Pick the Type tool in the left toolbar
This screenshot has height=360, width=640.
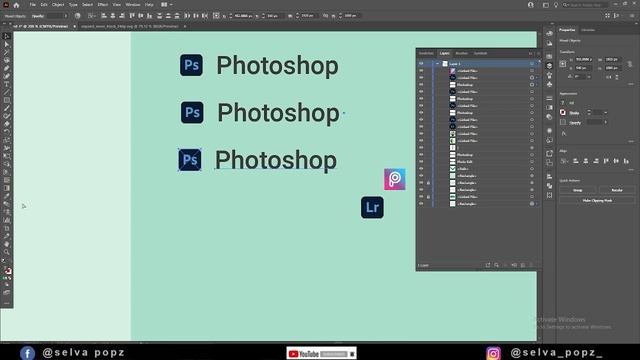7,84
